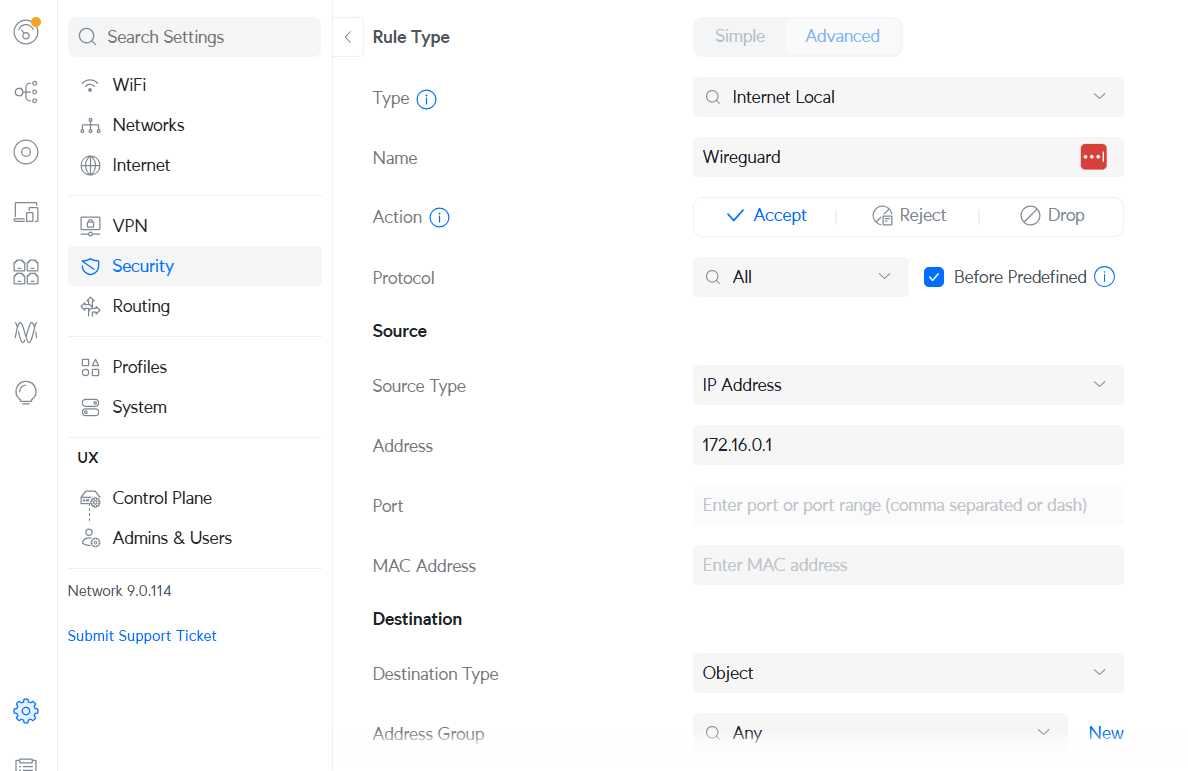The image size is (1188, 771).
Task: Open System settings
Action: coord(195,407)
